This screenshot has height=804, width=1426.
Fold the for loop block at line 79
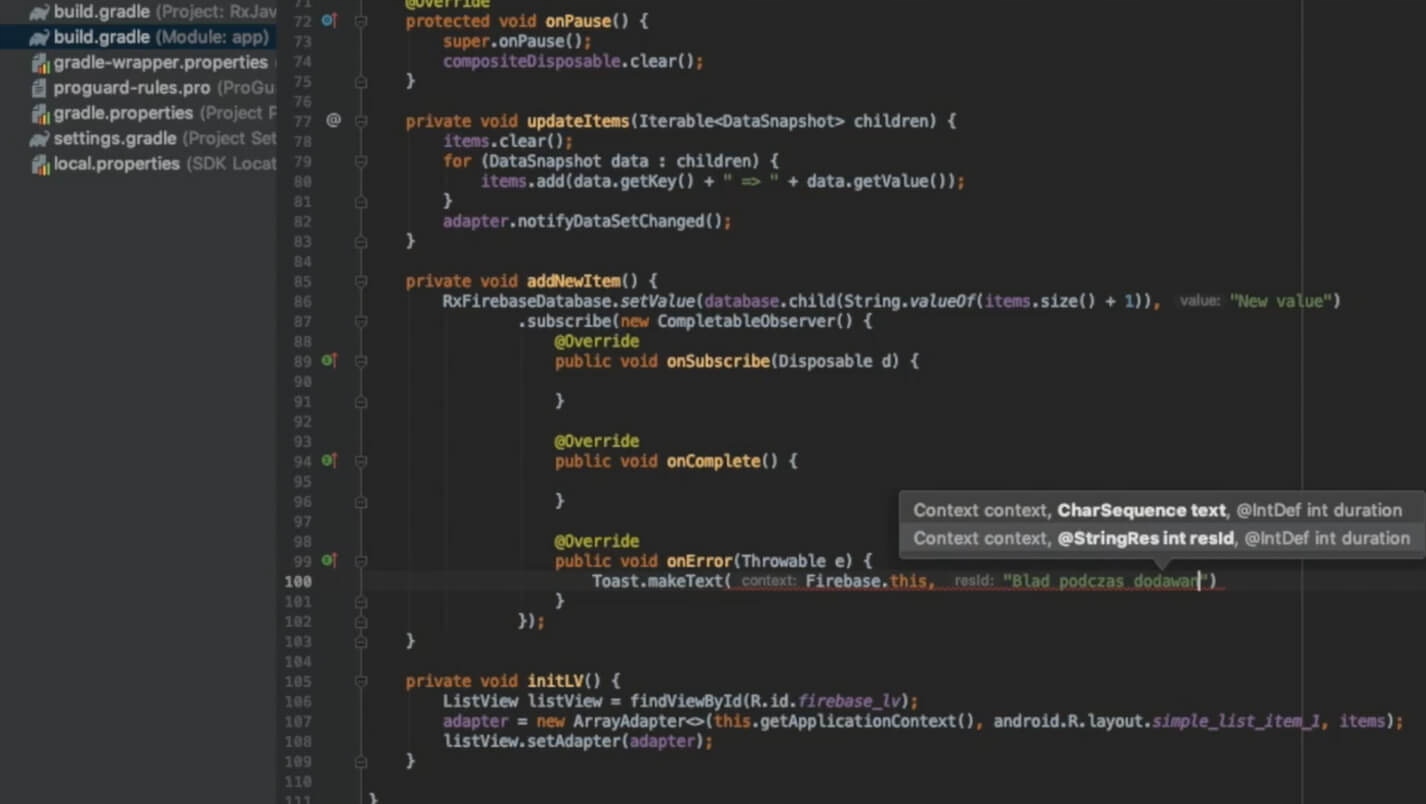pyautogui.click(x=361, y=161)
